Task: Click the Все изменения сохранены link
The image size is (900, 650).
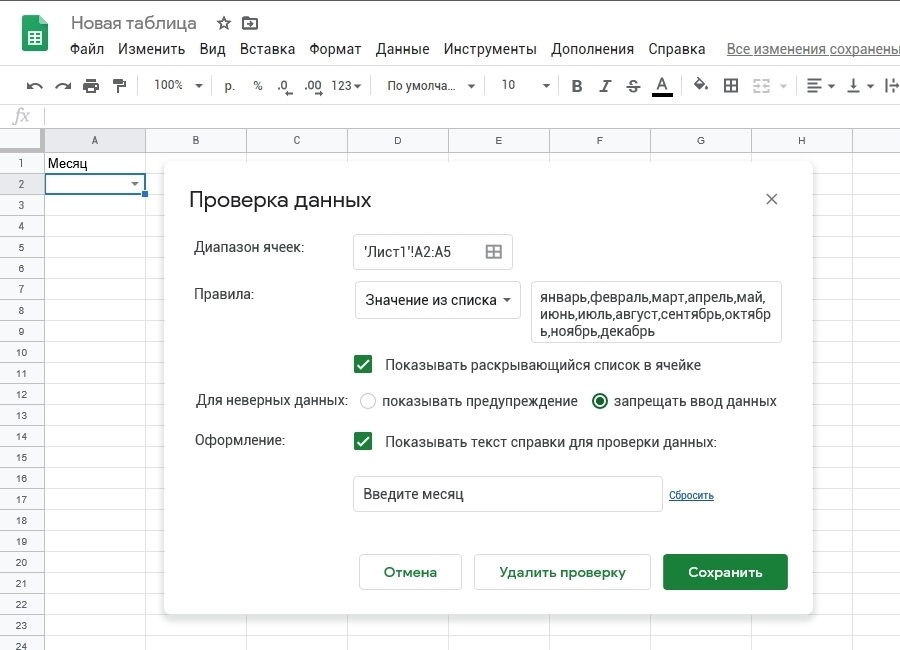Action: coord(813,49)
